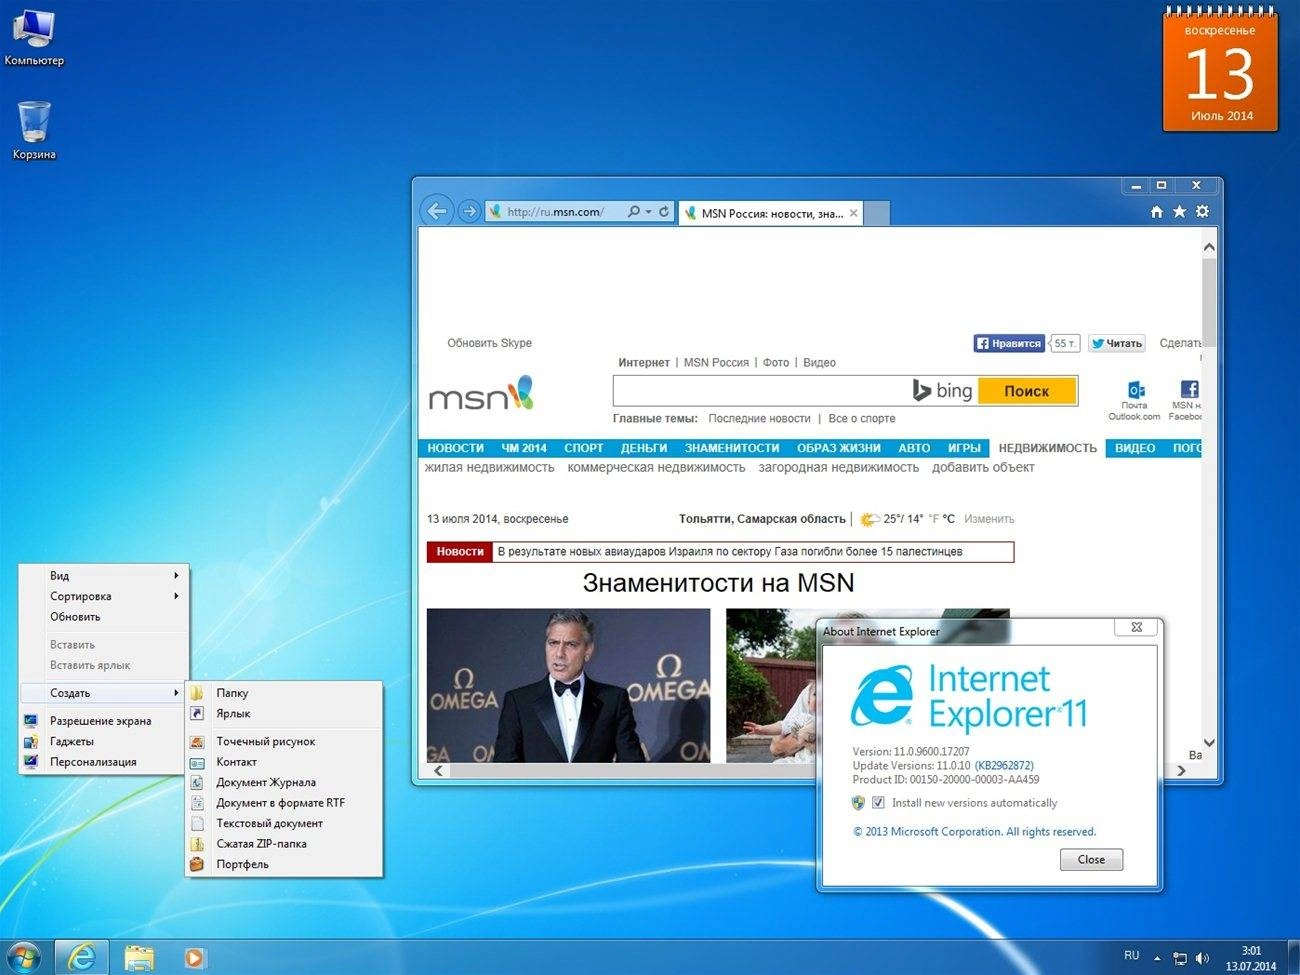Expand the Сортировка submenu
Screen dimensions: 1300x975
point(104,596)
